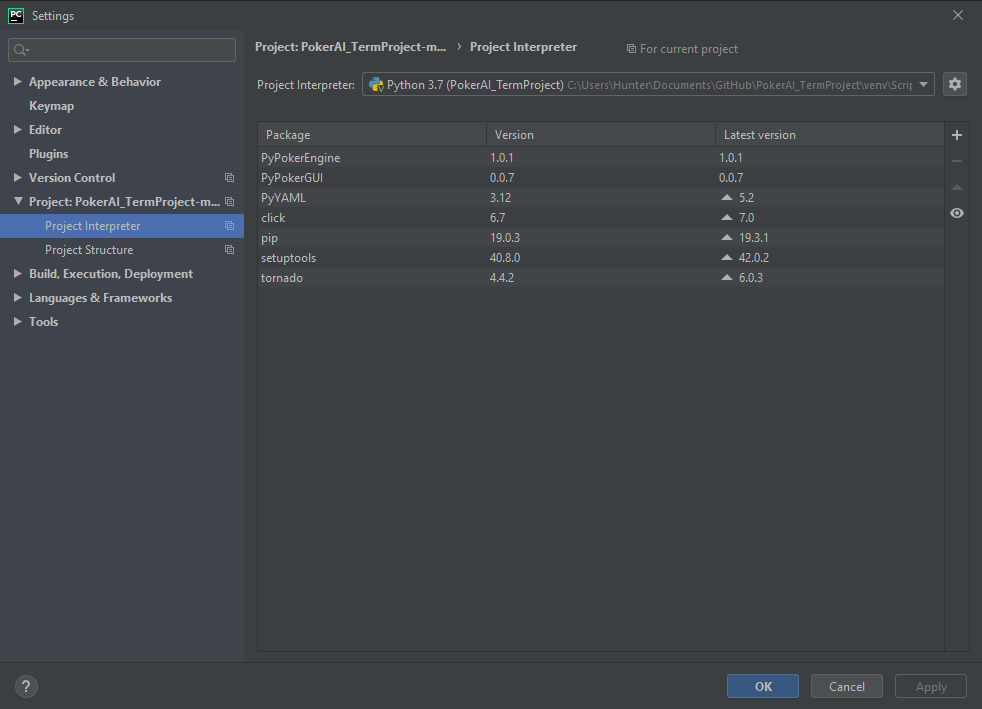Click the project-level icon beside Version Control
Screen dimensions: 982x709
(x=229, y=178)
